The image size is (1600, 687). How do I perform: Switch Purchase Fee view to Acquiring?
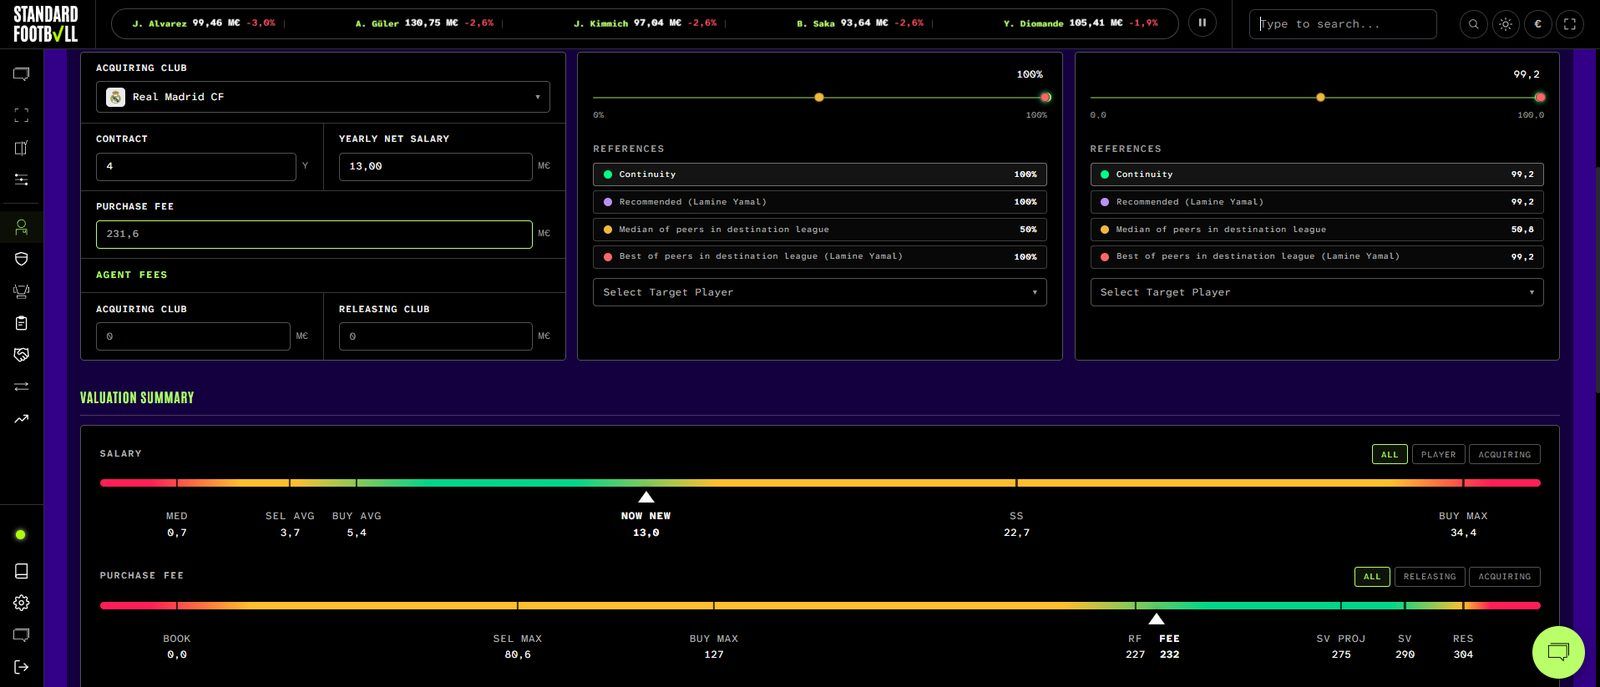[1504, 577]
